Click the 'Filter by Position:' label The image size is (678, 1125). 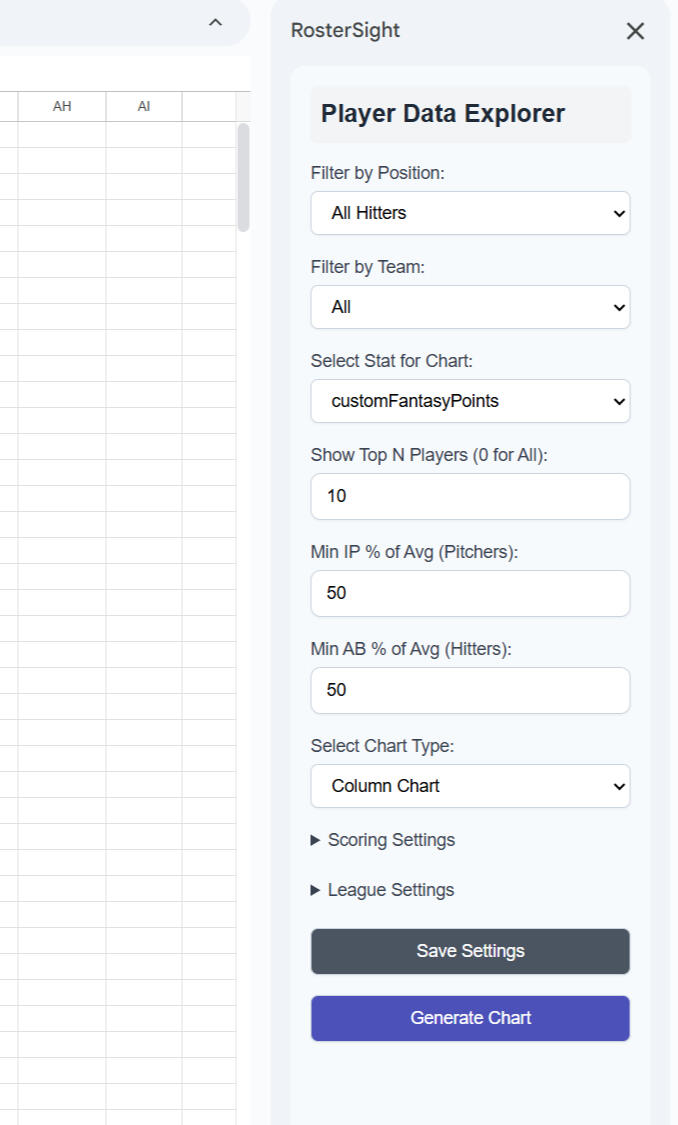click(377, 173)
